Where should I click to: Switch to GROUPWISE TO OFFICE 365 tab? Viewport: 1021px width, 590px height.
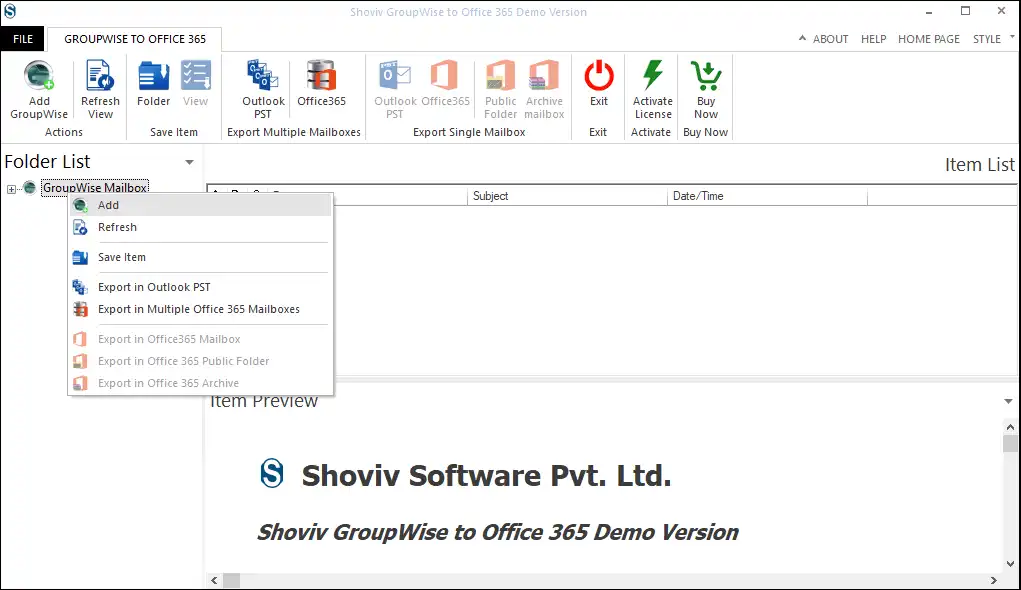coord(135,39)
